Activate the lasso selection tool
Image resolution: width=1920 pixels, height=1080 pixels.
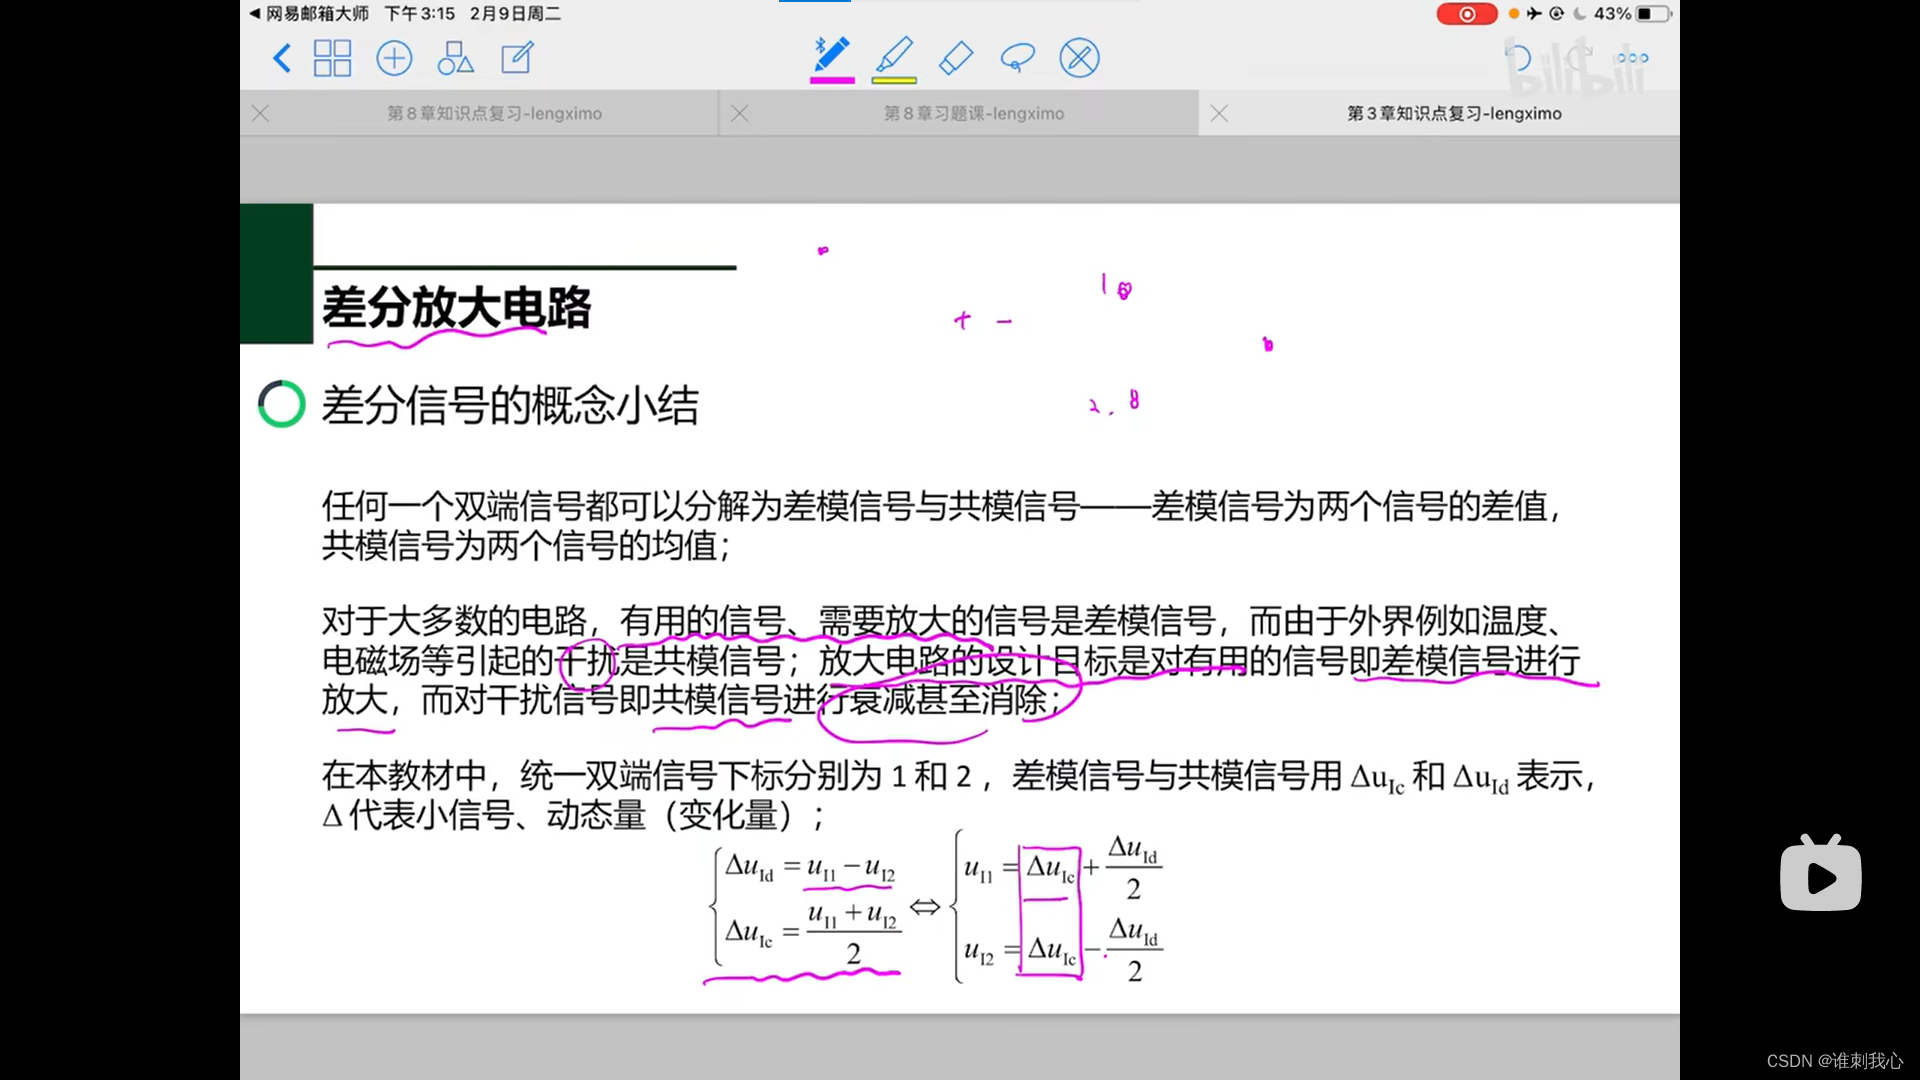click(x=1017, y=58)
